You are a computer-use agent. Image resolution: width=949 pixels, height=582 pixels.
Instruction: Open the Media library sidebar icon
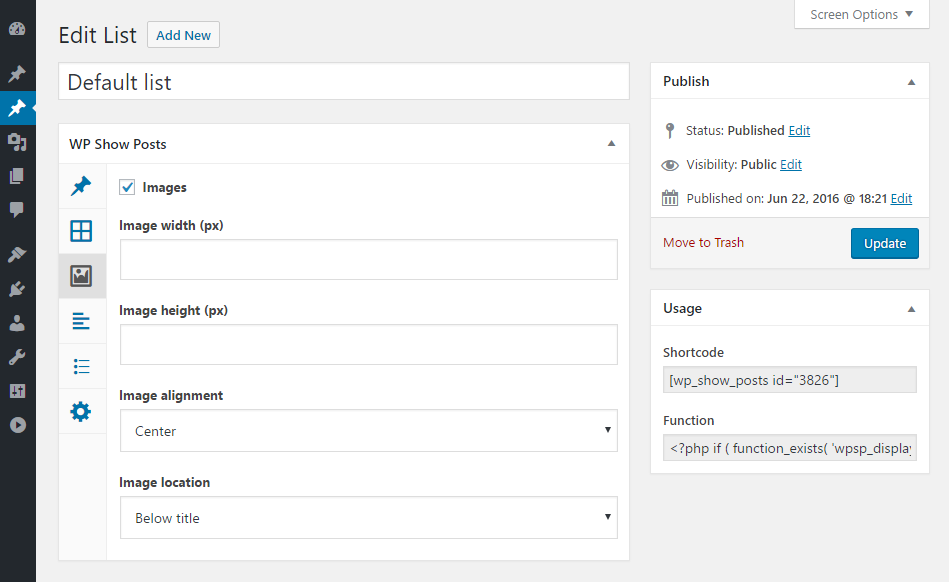(x=17, y=142)
